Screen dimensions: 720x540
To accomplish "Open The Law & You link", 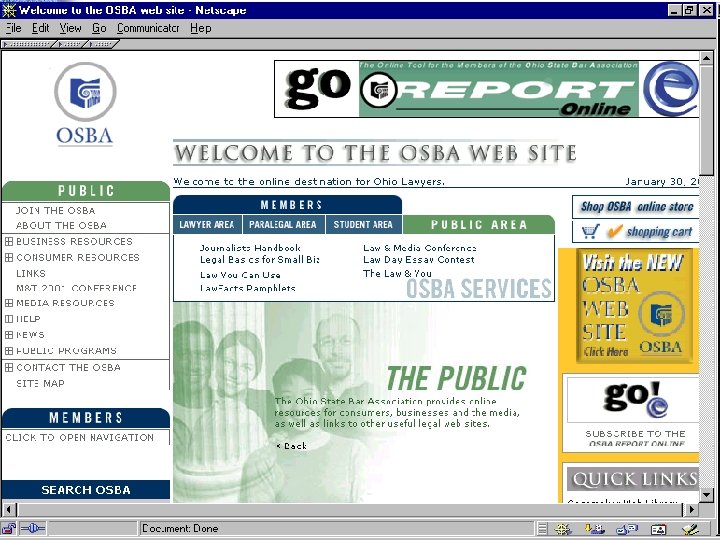I will pos(397,274).
